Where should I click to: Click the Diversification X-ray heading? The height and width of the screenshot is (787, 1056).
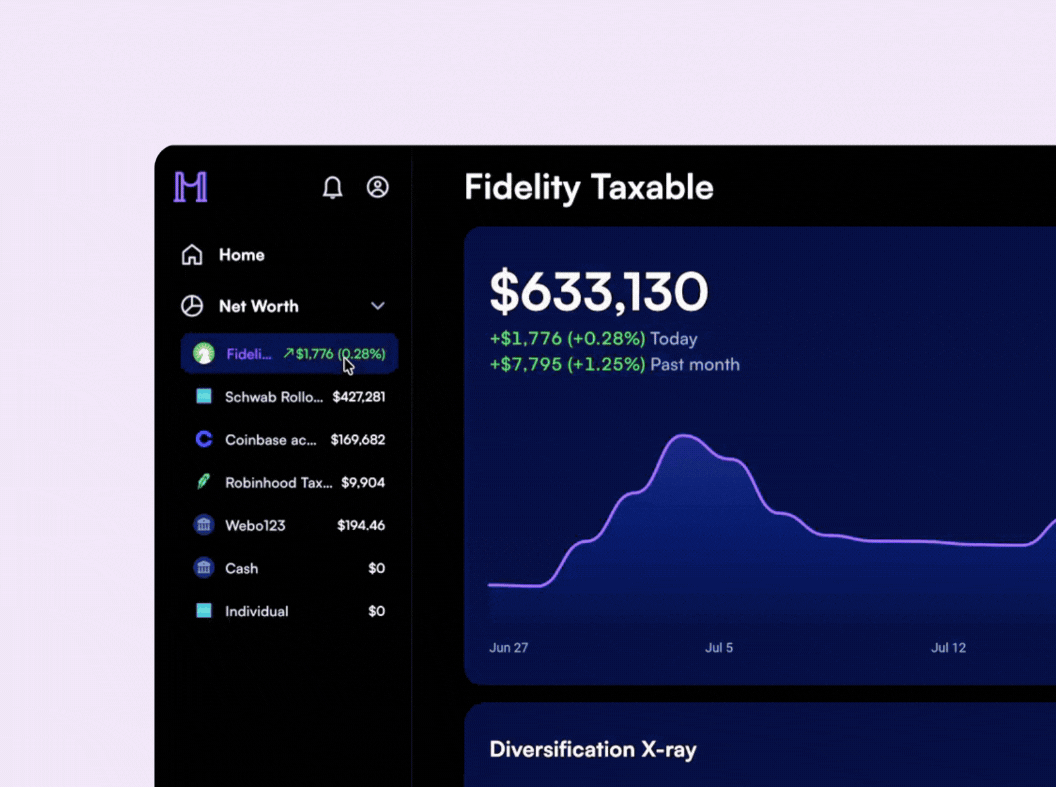593,749
